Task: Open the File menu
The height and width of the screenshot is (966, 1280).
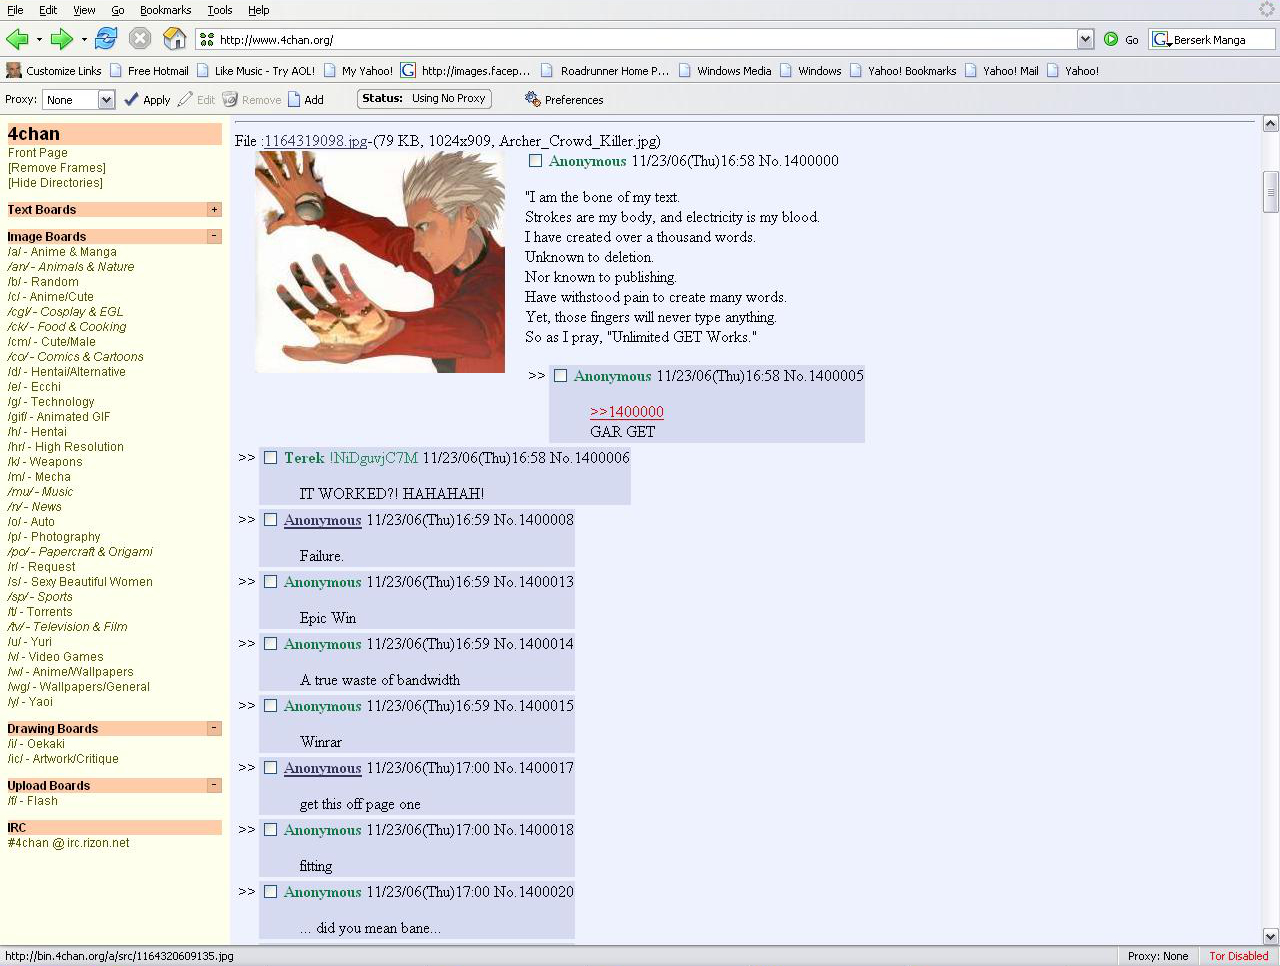Action: (15, 10)
